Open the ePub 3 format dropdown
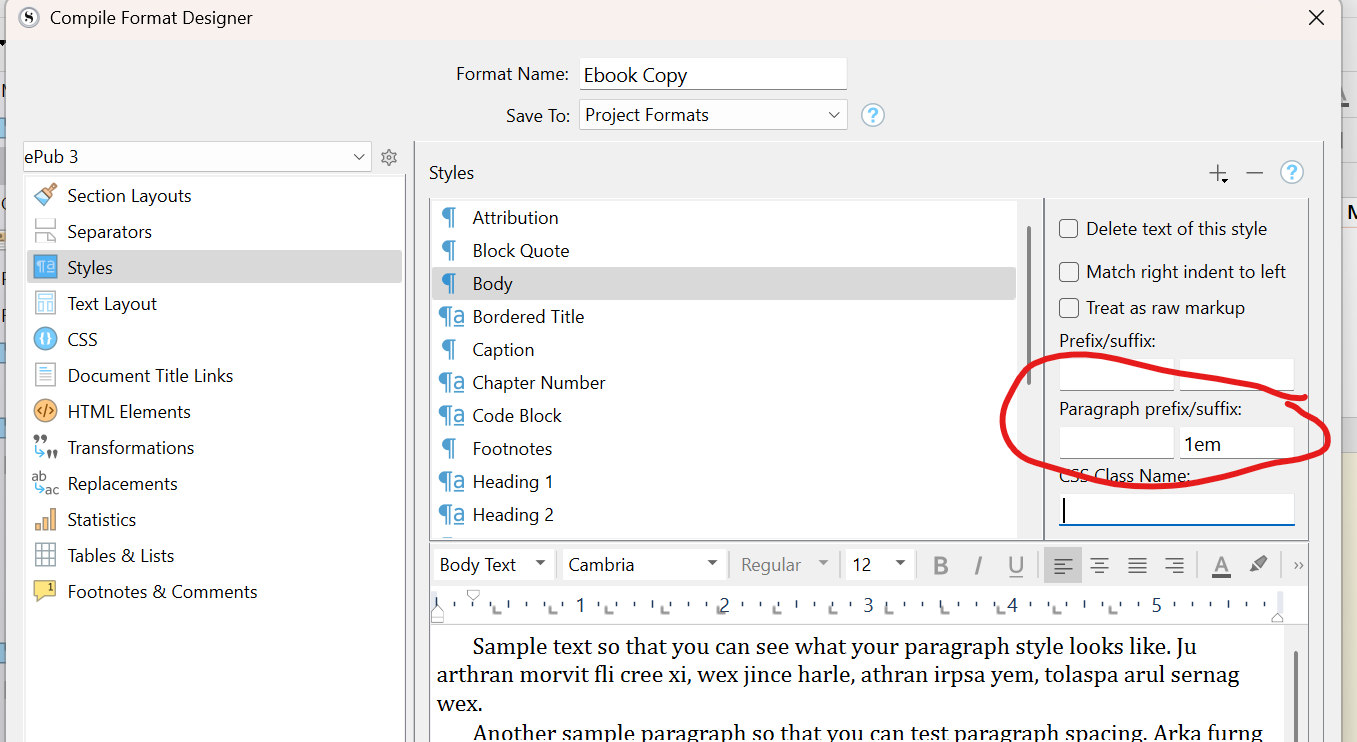Image resolution: width=1357 pixels, height=742 pixels. (x=197, y=157)
